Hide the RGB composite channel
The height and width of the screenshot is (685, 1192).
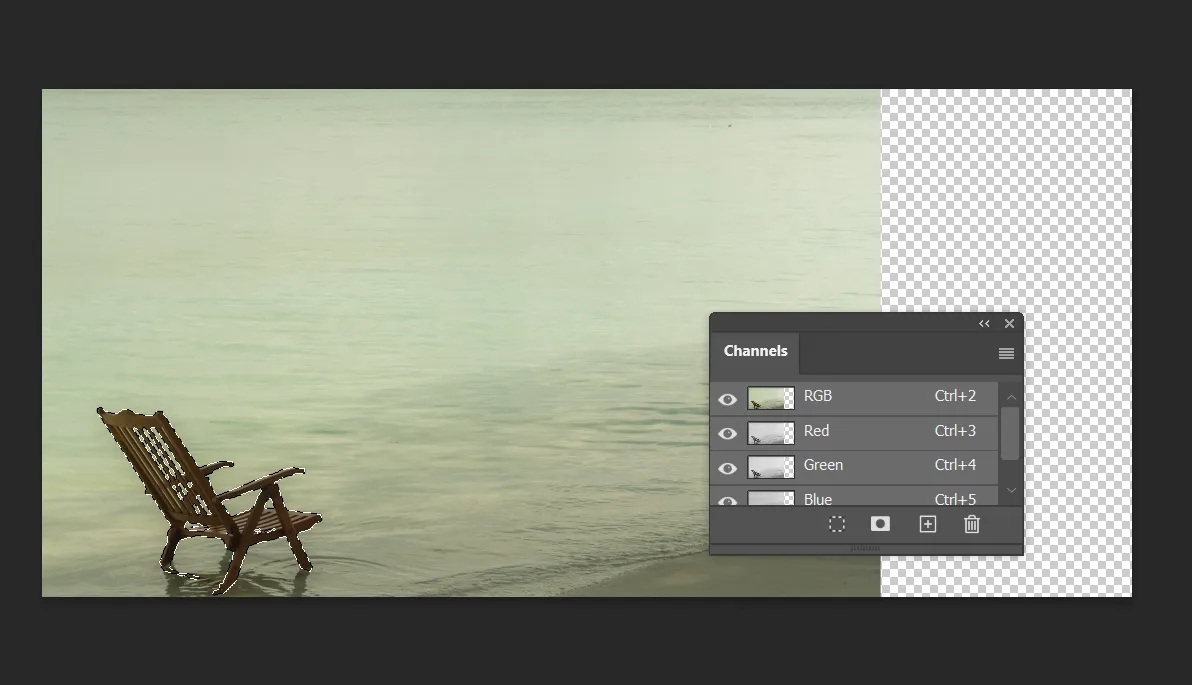[x=727, y=399]
